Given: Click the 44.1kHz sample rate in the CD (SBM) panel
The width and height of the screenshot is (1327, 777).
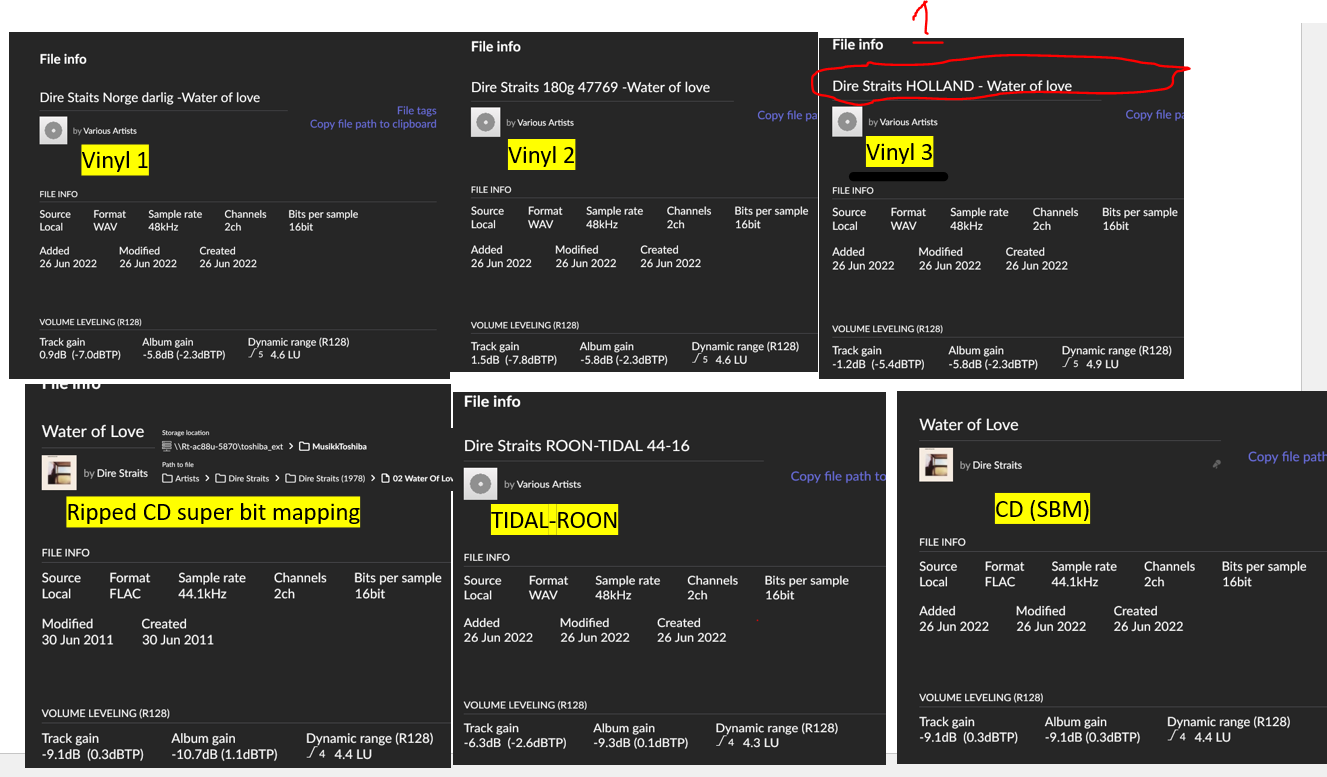Looking at the screenshot, I should click(x=1075, y=581).
